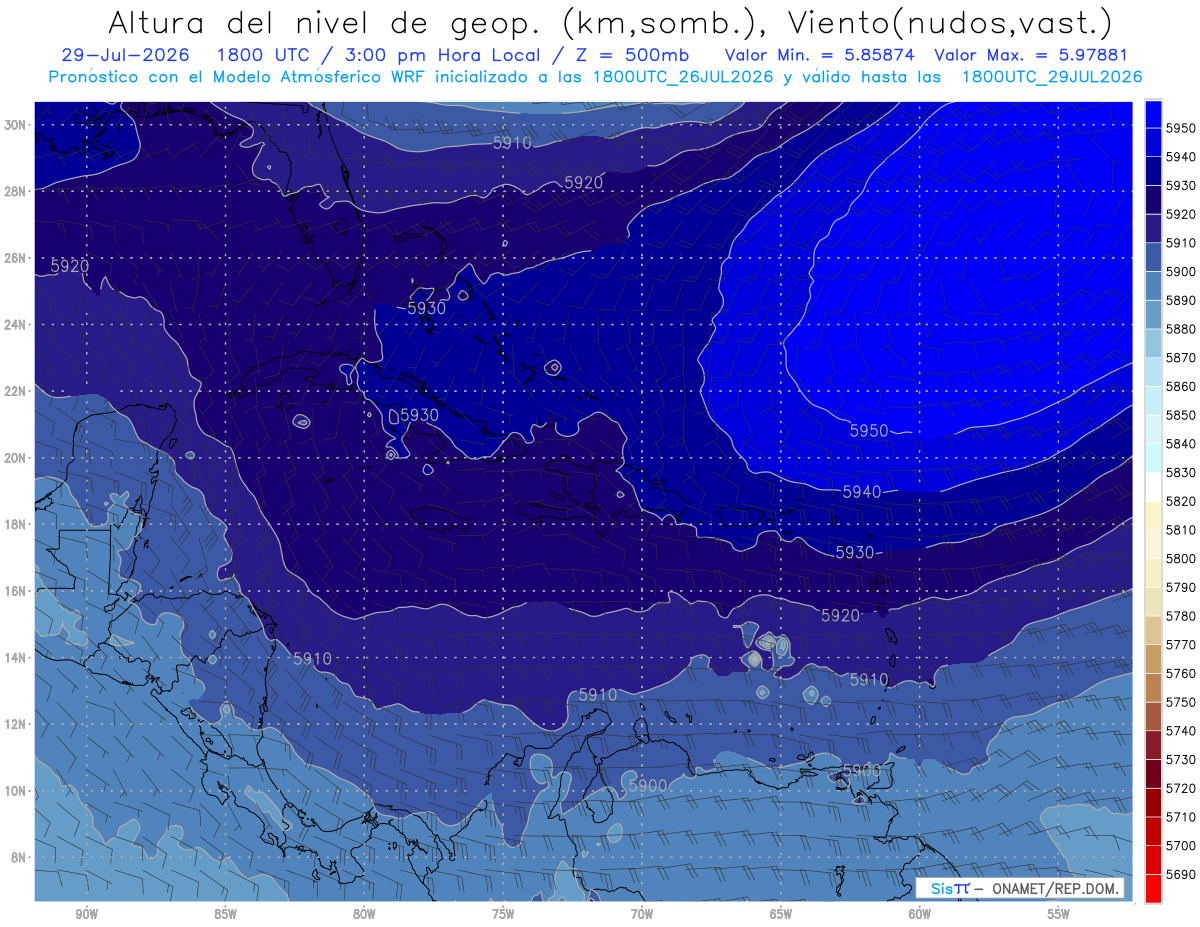Click the 5730 value in the colorbar legend
The image size is (1200, 927).
(1180, 759)
